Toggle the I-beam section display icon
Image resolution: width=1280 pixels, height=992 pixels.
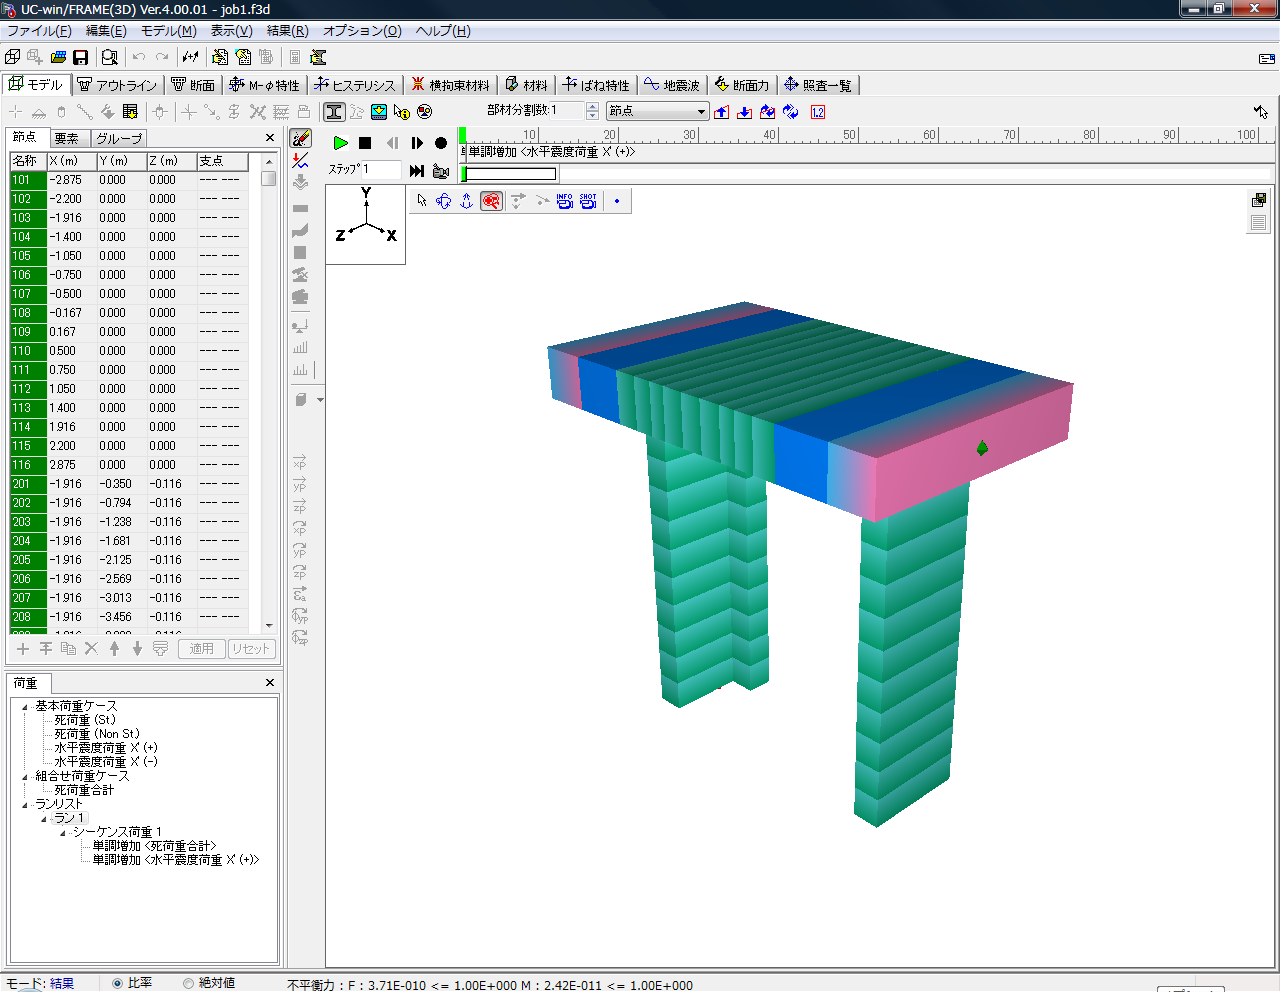pos(334,112)
